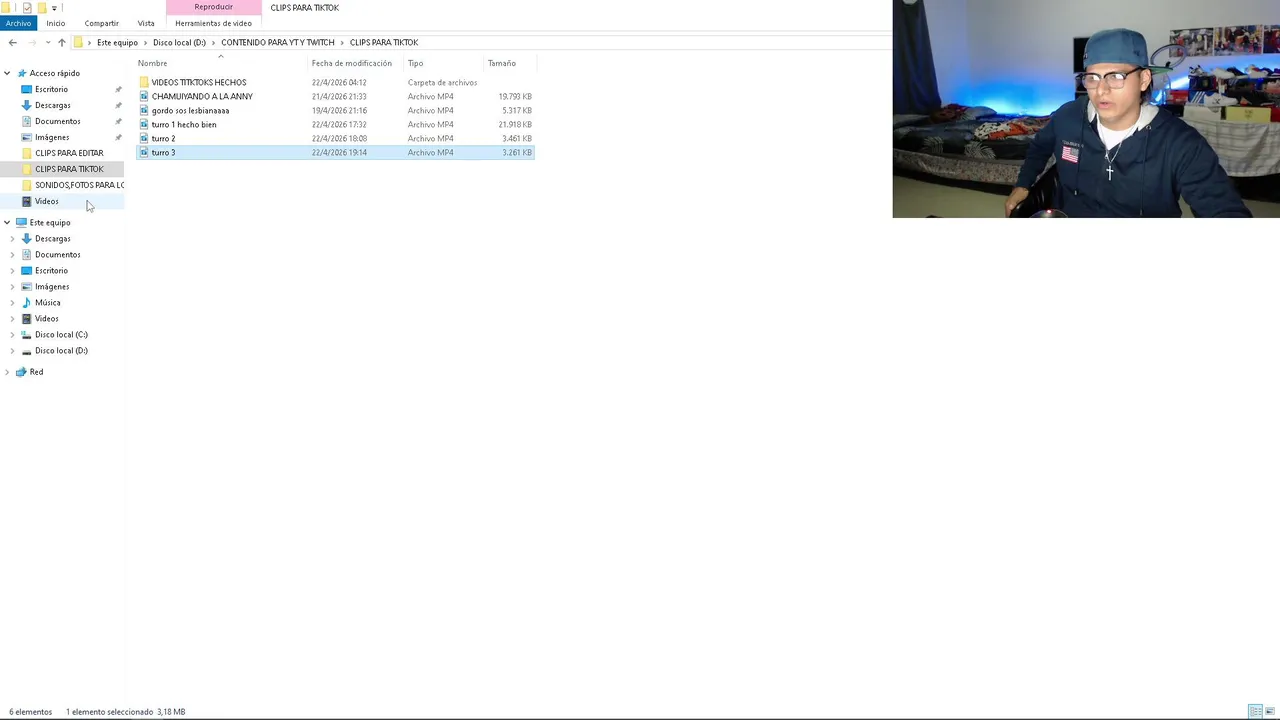Click the VIDEOS TITKTOKS HECHOS folder icon
Image resolution: width=1280 pixels, height=720 pixels.
[144, 82]
